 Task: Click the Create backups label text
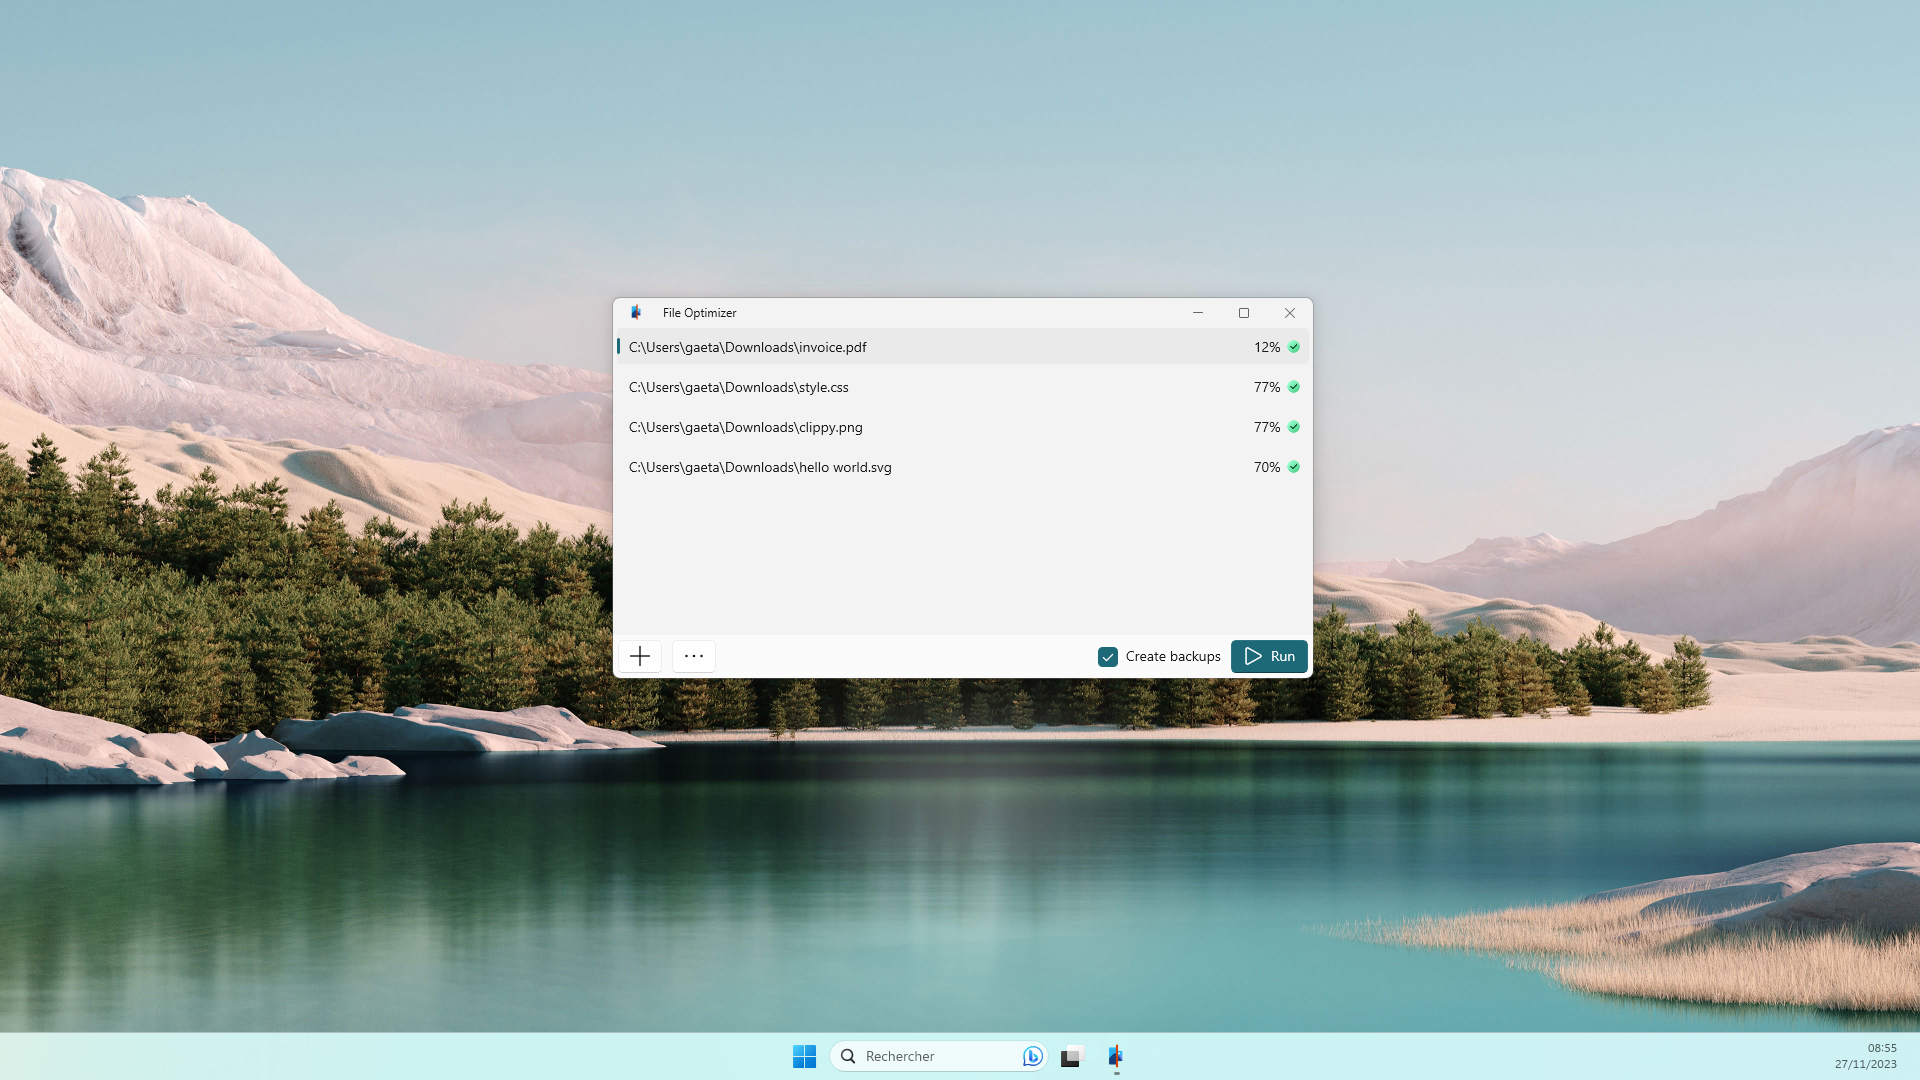click(1173, 657)
